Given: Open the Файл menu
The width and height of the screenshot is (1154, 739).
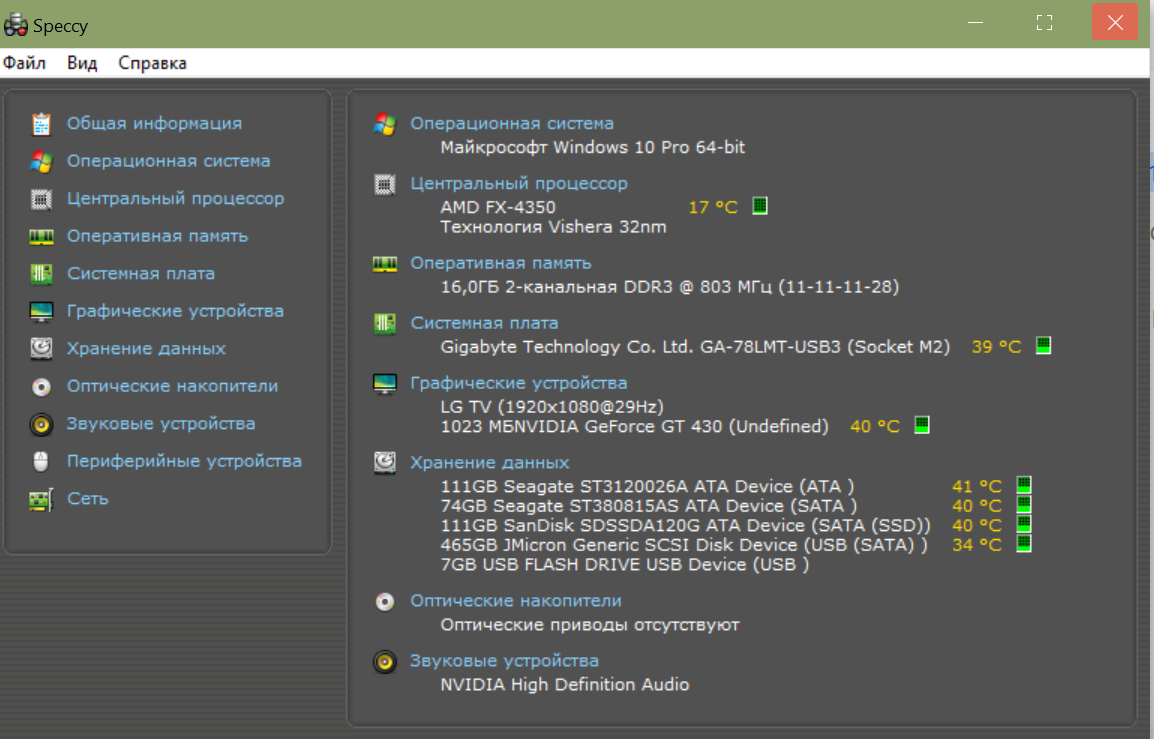Looking at the screenshot, I should click(24, 63).
